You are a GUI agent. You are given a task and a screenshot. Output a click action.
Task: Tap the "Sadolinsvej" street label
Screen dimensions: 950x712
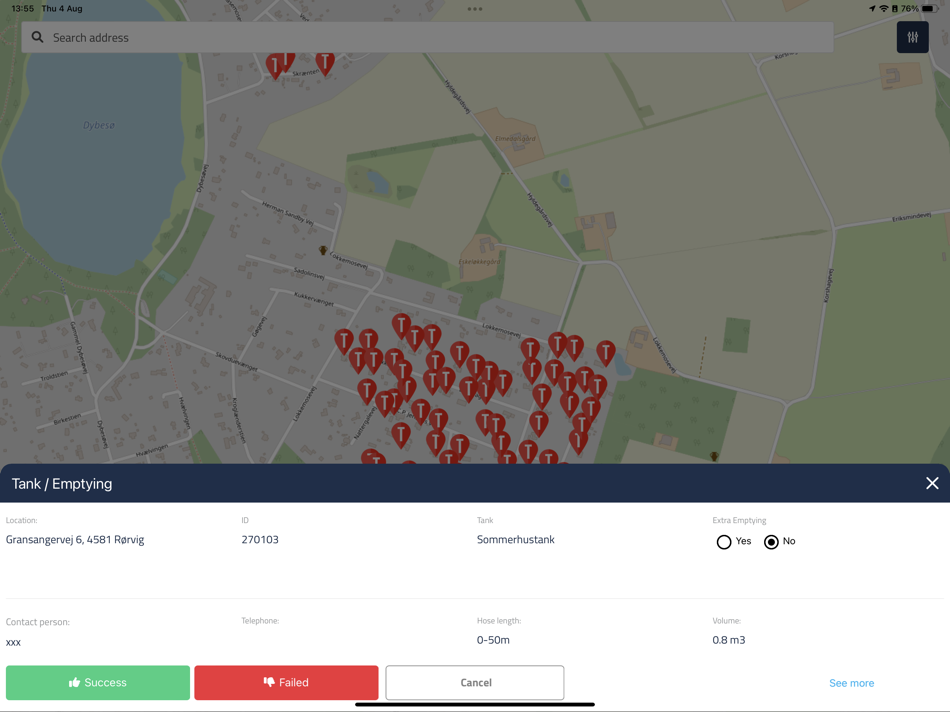click(x=309, y=273)
